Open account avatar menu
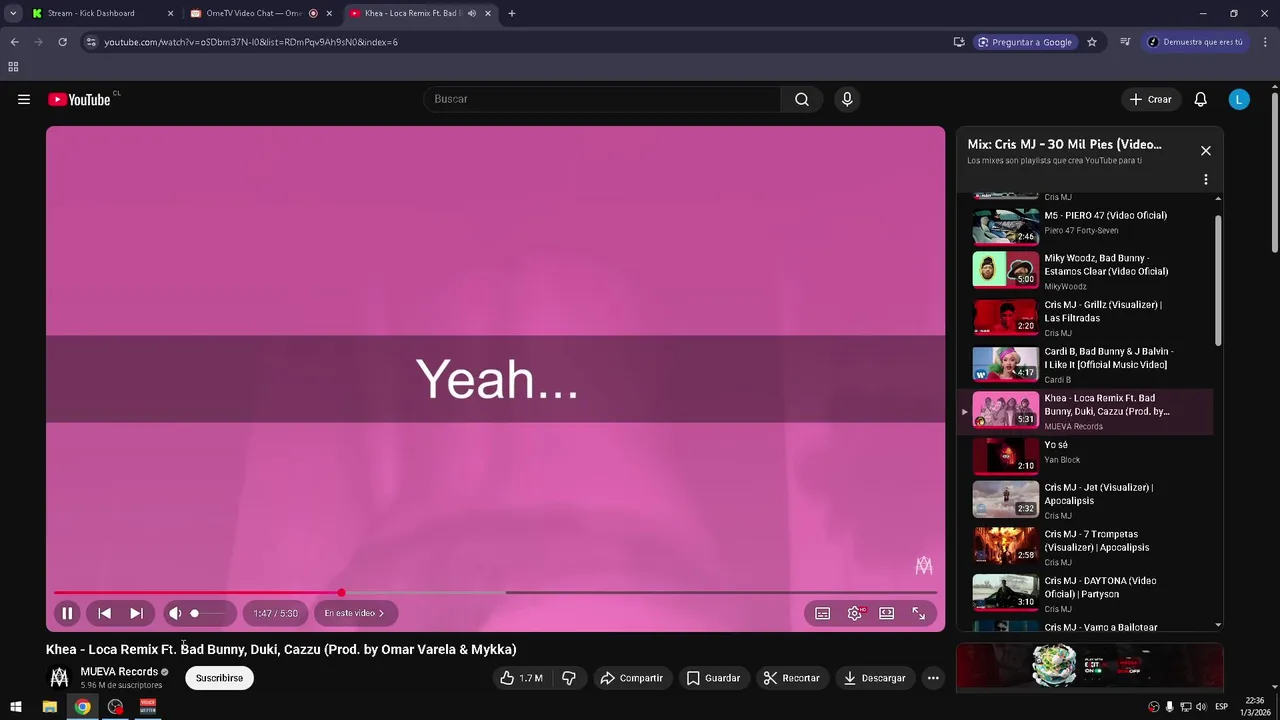Viewport: 1280px width, 720px height. point(1239,99)
